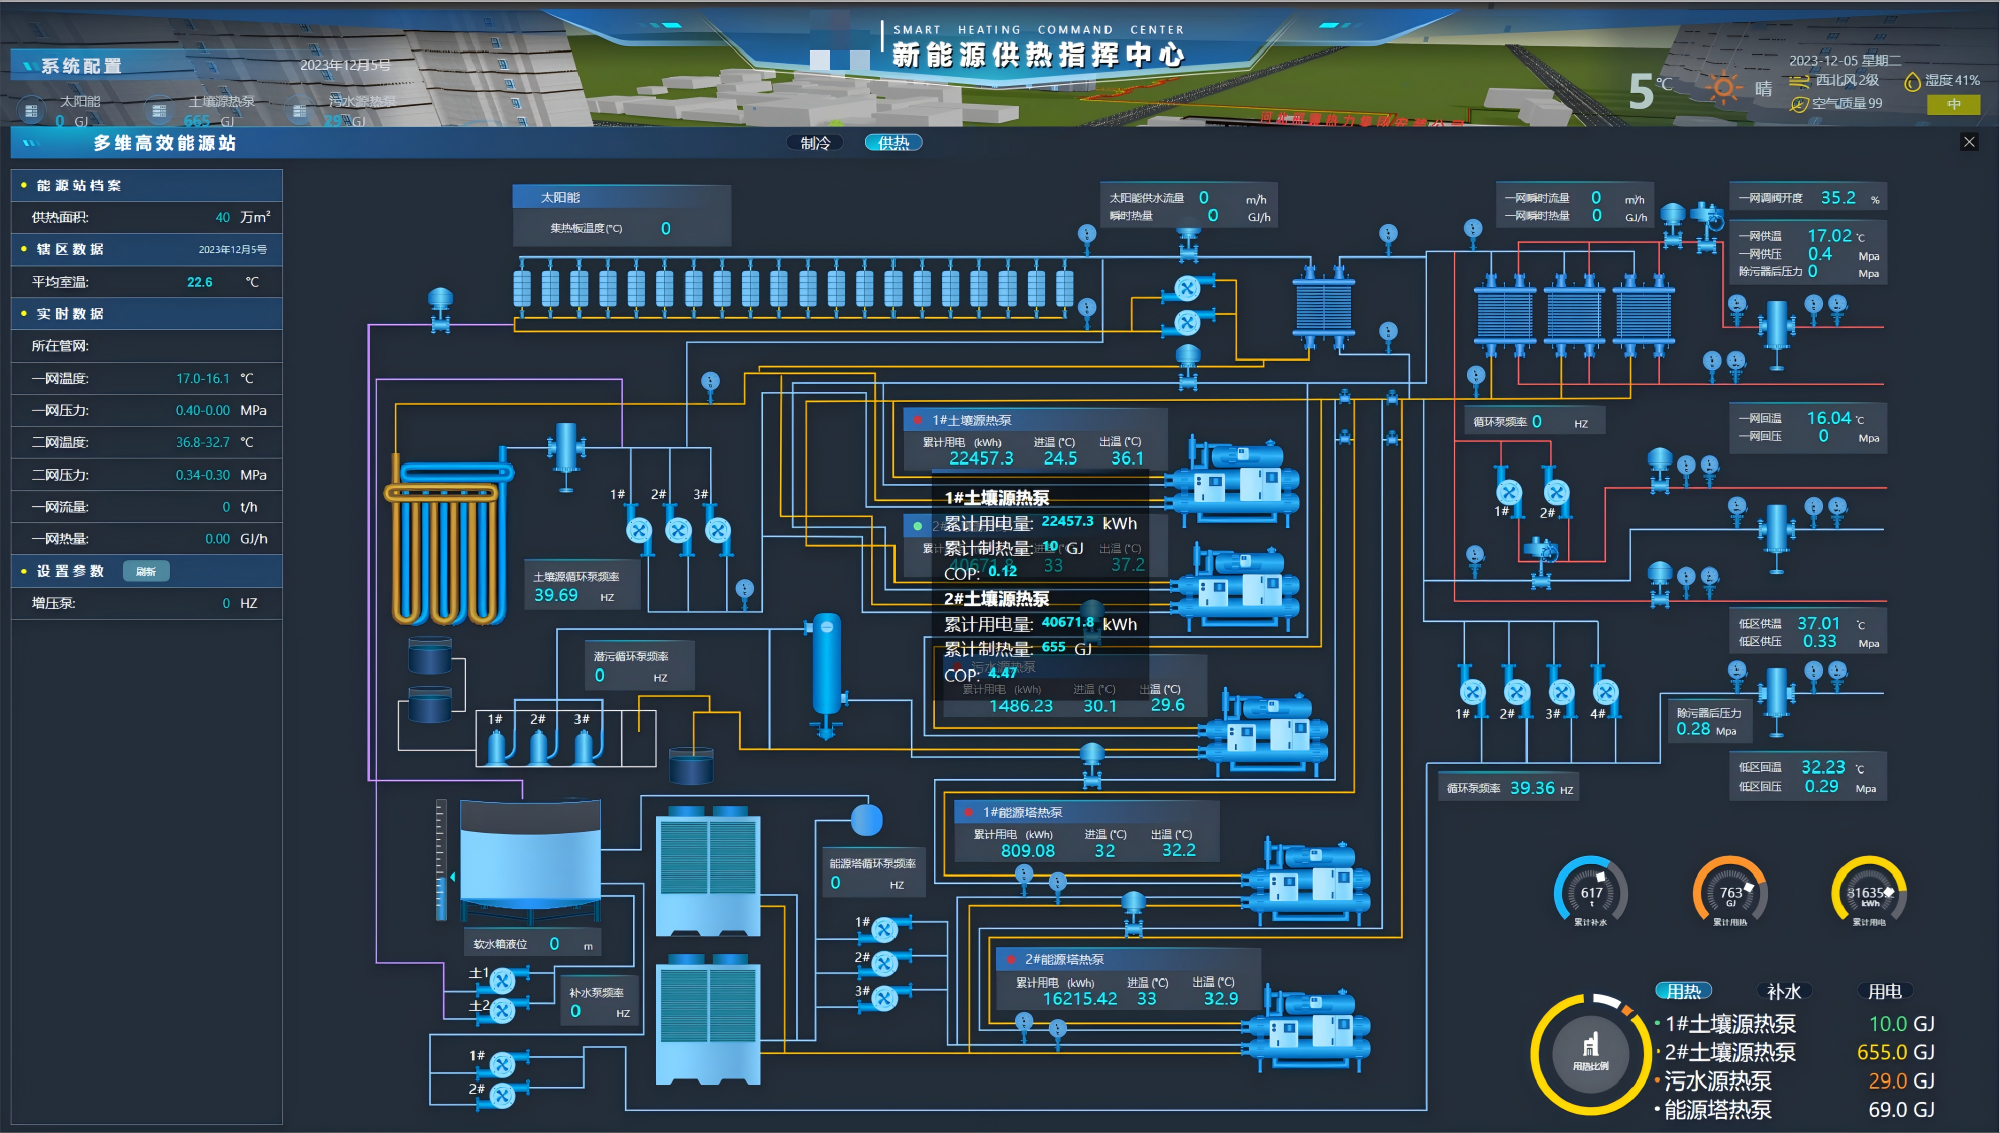Open the 系统配置 header
The image size is (2000, 1133).
pos(81,66)
